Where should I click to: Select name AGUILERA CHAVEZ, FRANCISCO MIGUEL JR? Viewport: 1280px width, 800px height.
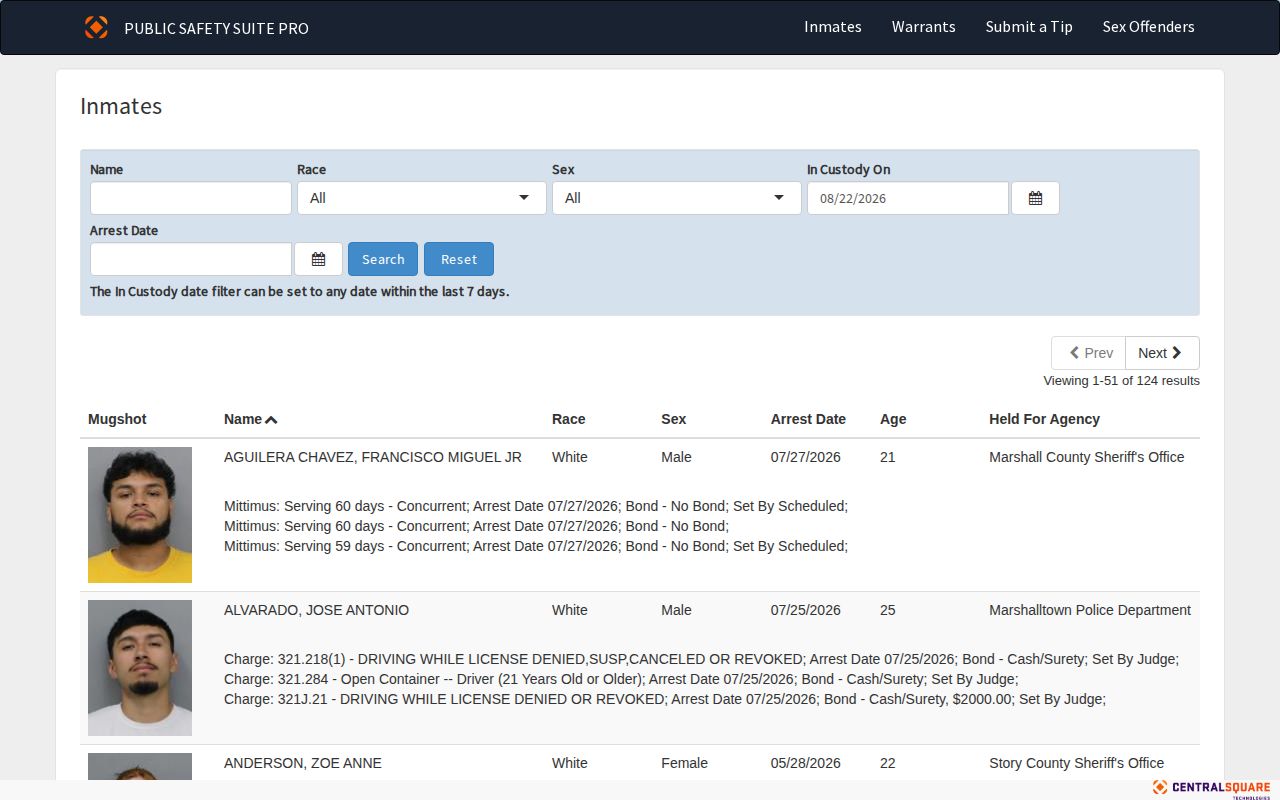click(373, 457)
